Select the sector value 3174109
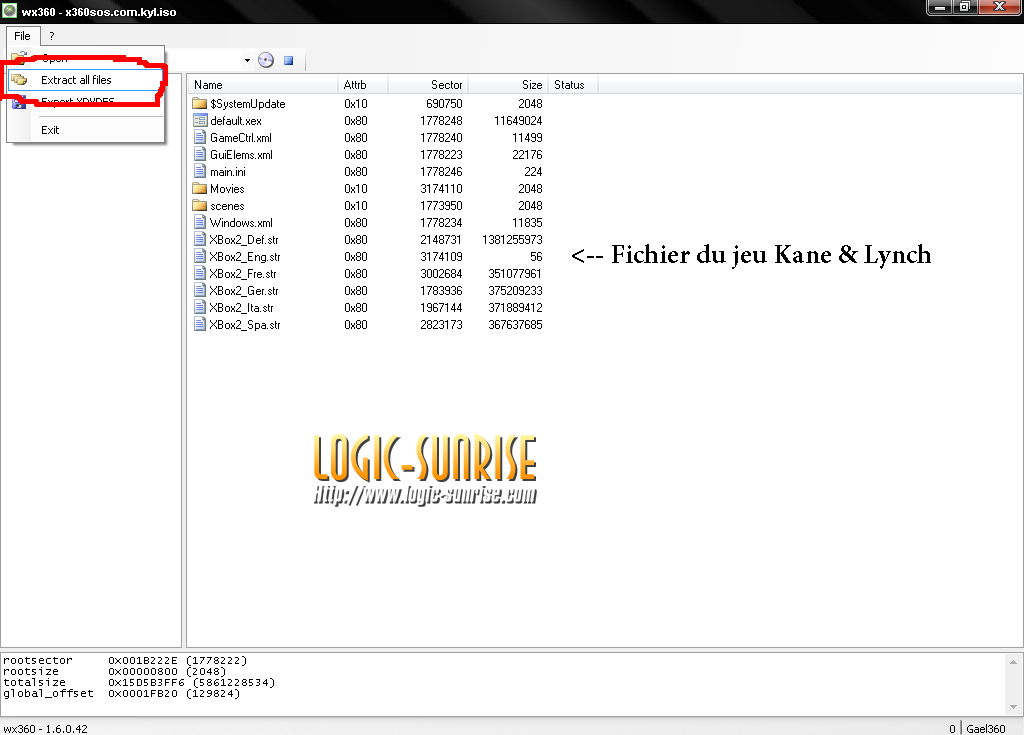The height and width of the screenshot is (735, 1024). (x=441, y=257)
